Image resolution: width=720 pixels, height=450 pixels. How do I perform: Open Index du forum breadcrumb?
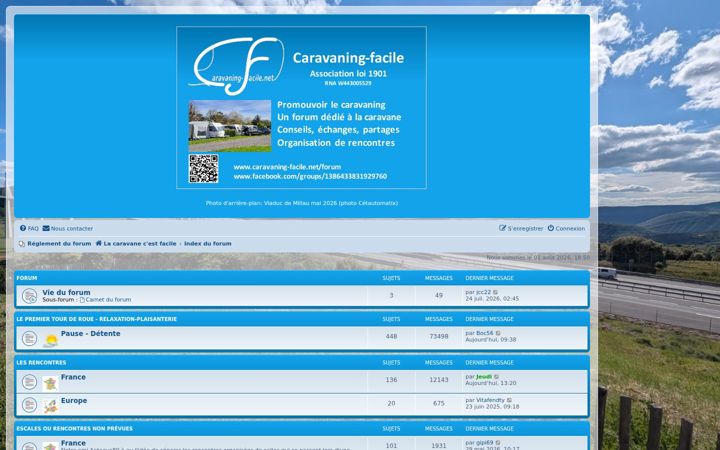coord(208,244)
